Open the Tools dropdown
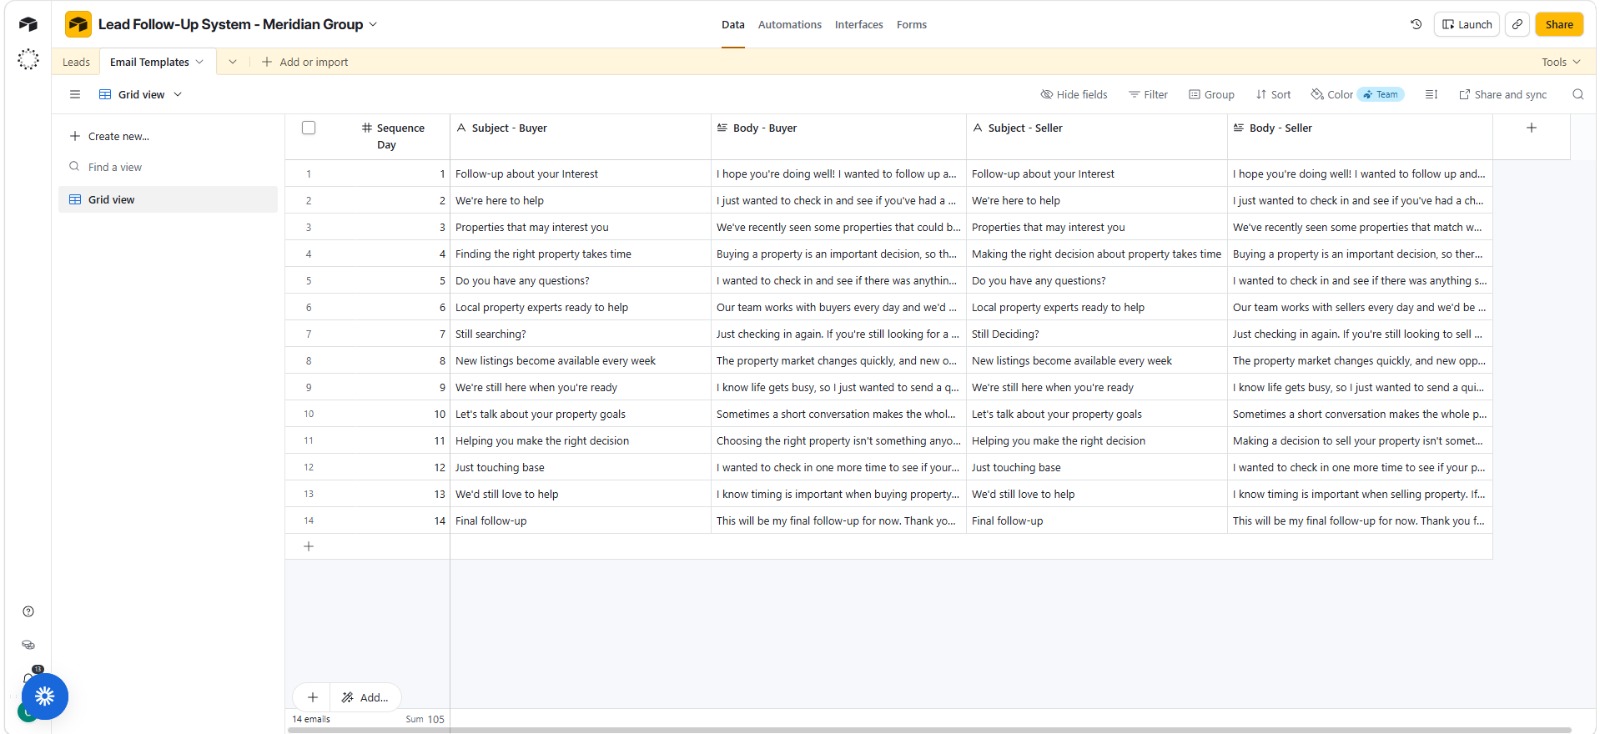Viewport: 1600px width, 734px height. tap(1561, 62)
